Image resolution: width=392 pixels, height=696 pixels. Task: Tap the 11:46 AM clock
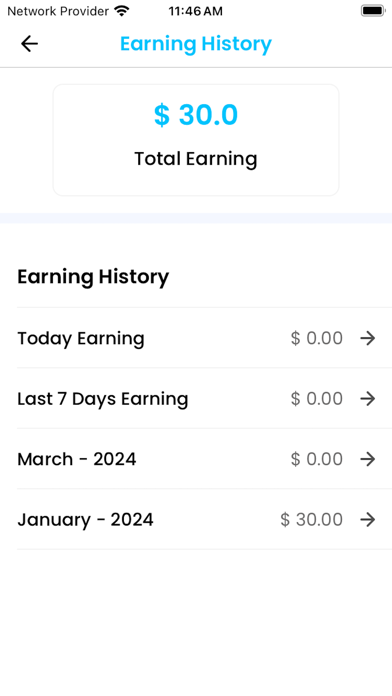pos(195,11)
